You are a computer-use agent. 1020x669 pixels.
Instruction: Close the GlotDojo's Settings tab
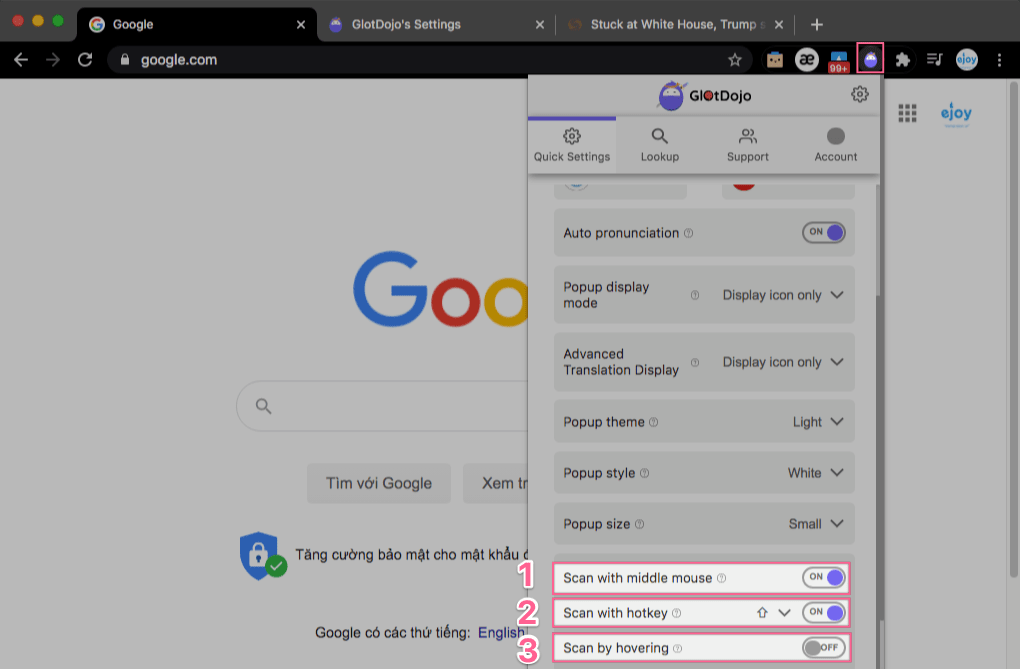(540, 25)
